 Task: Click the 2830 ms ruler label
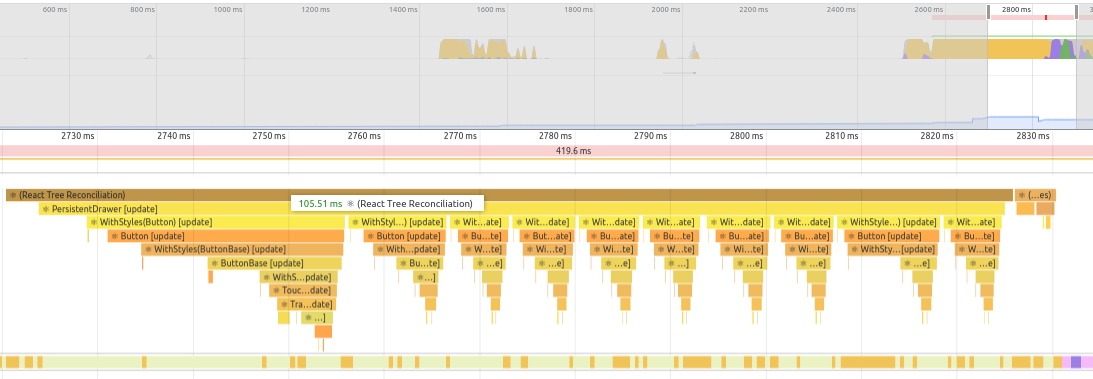(x=1034, y=136)
